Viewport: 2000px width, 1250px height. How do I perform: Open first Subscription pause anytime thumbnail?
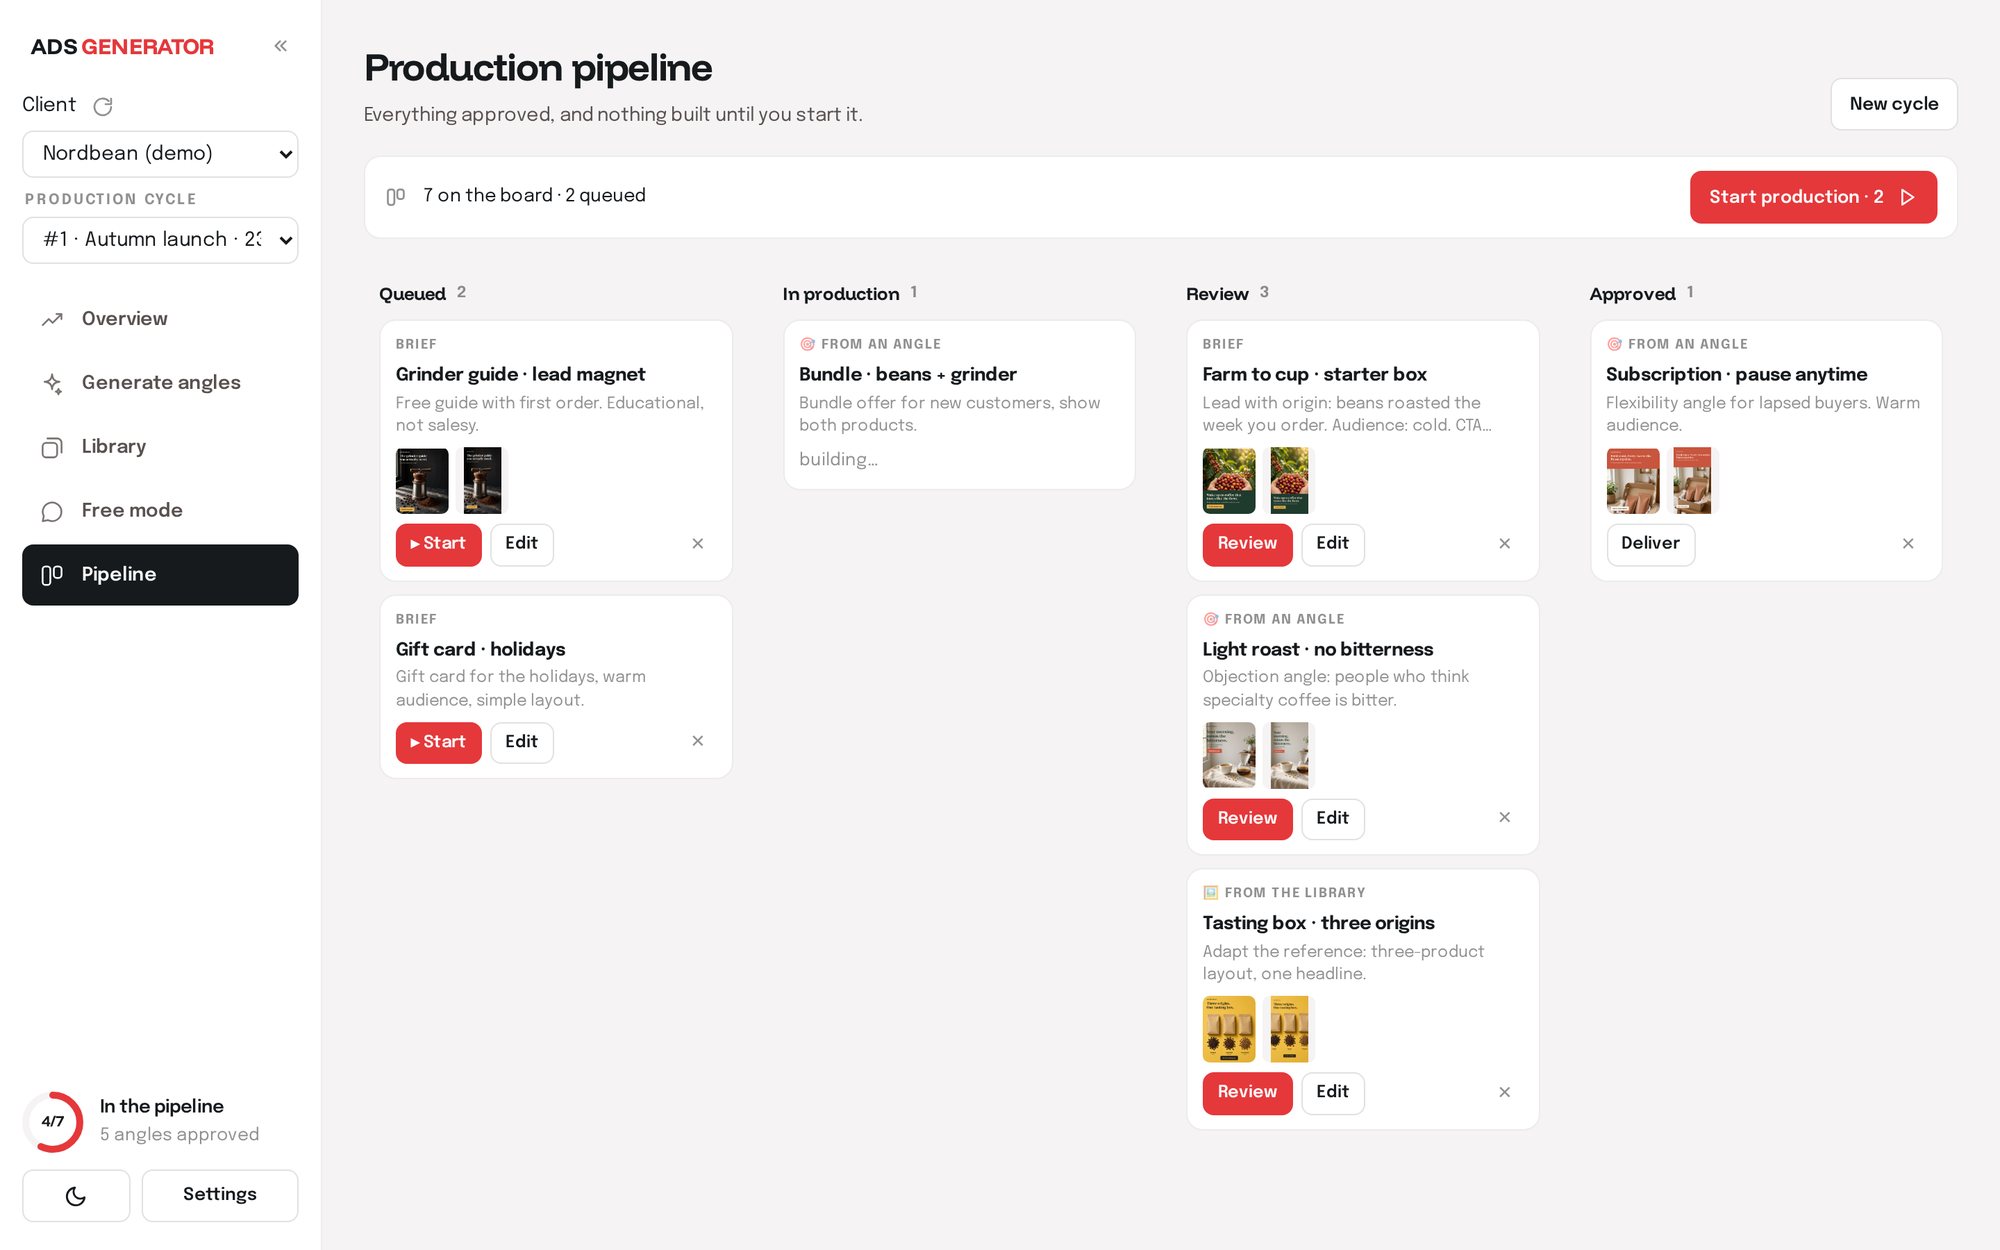coord(1633,481)
